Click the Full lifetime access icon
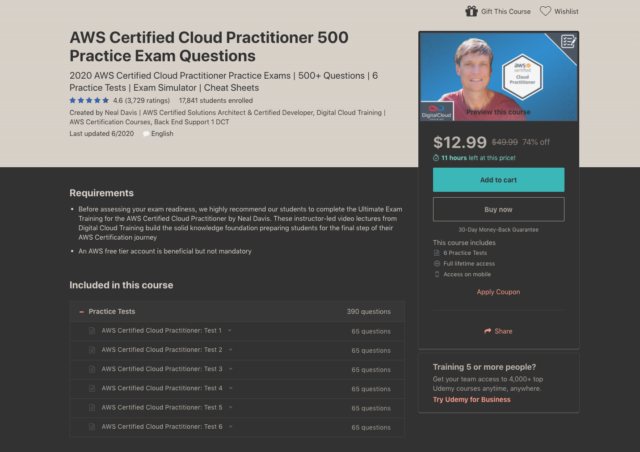This screenshot has width=640, height=452. click(x=437, y=264)
